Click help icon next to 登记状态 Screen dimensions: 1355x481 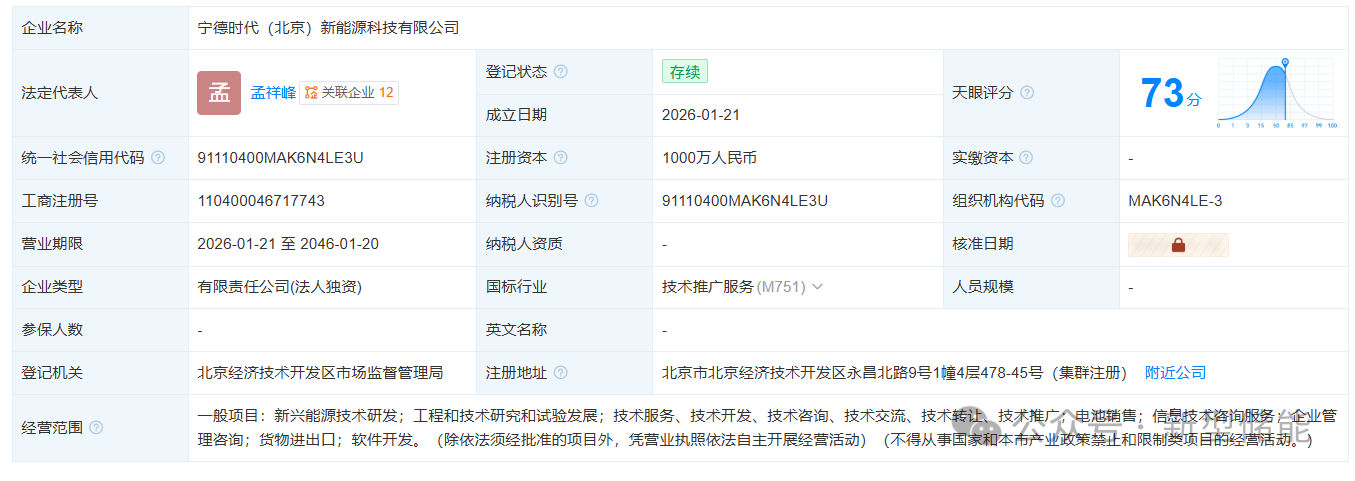point(561,72)
